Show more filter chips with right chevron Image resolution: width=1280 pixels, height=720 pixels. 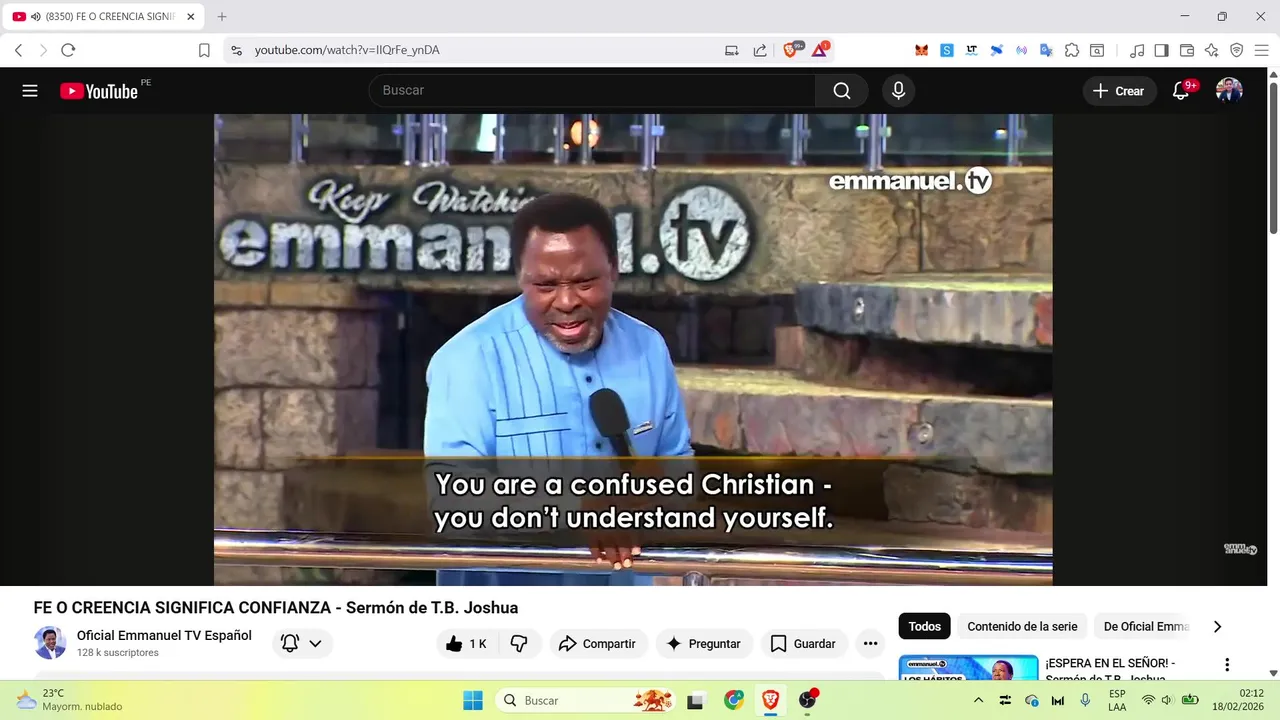point(1217,627)
